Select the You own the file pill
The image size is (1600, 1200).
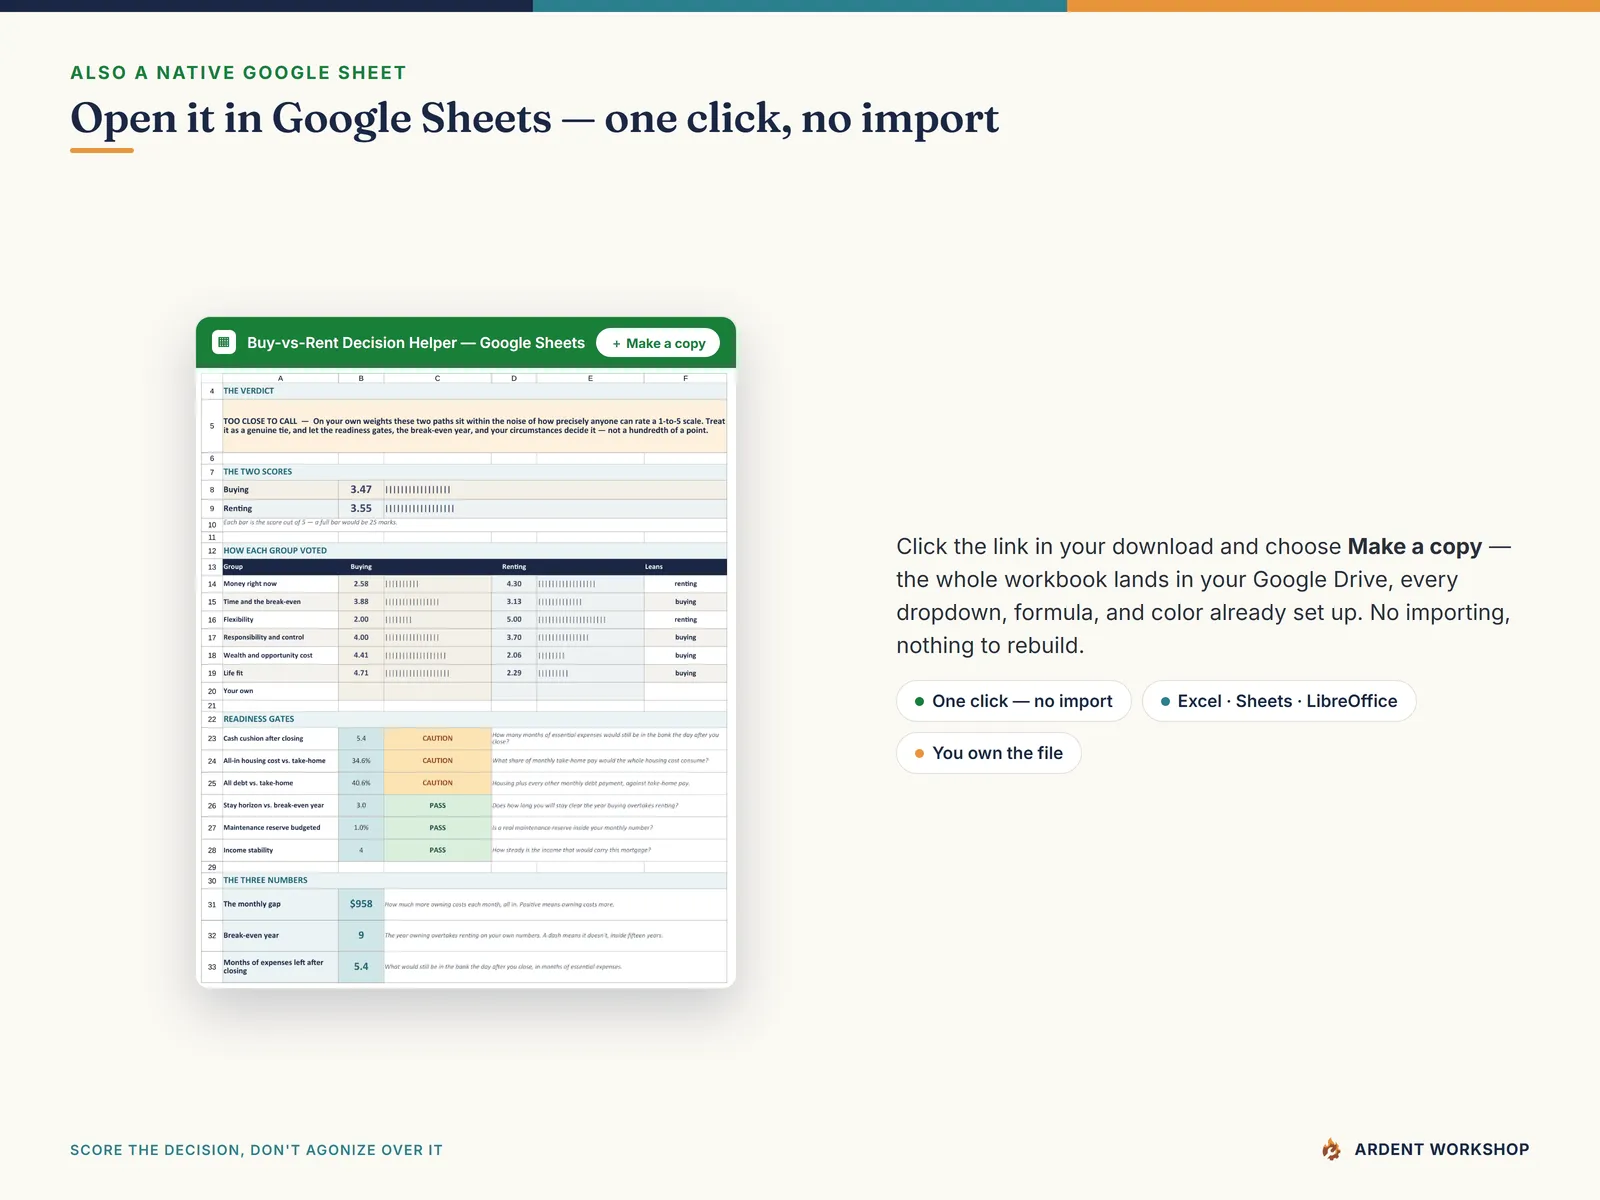[989, 753]
